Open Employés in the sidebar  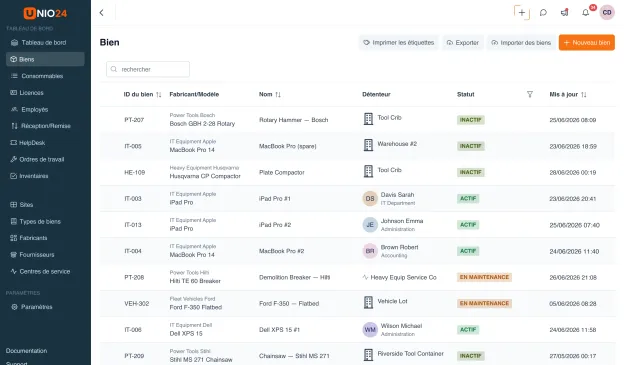point(45,109)
